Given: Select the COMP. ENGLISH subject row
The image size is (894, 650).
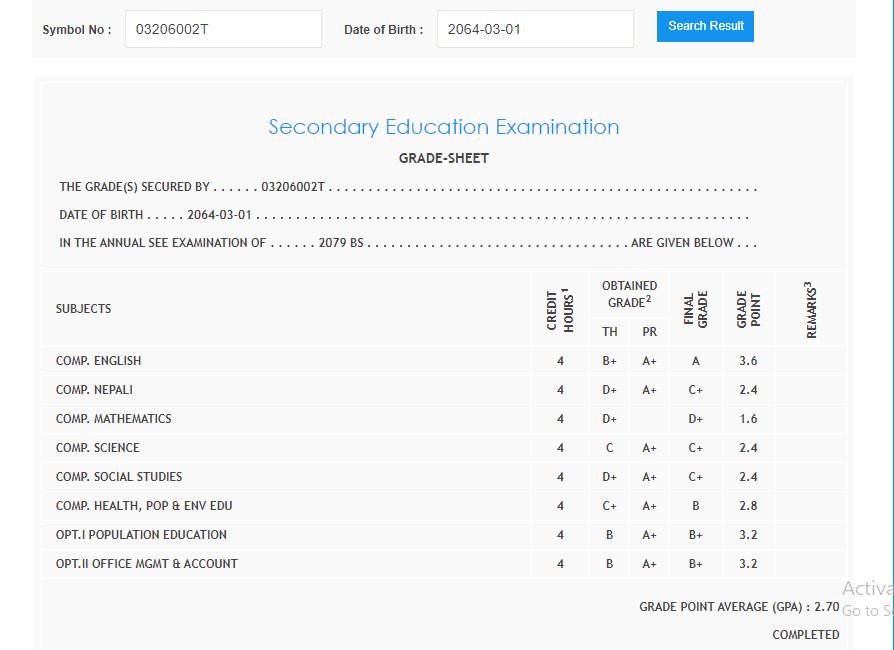Looking at the screenshot, I should [x=99, y=361].
